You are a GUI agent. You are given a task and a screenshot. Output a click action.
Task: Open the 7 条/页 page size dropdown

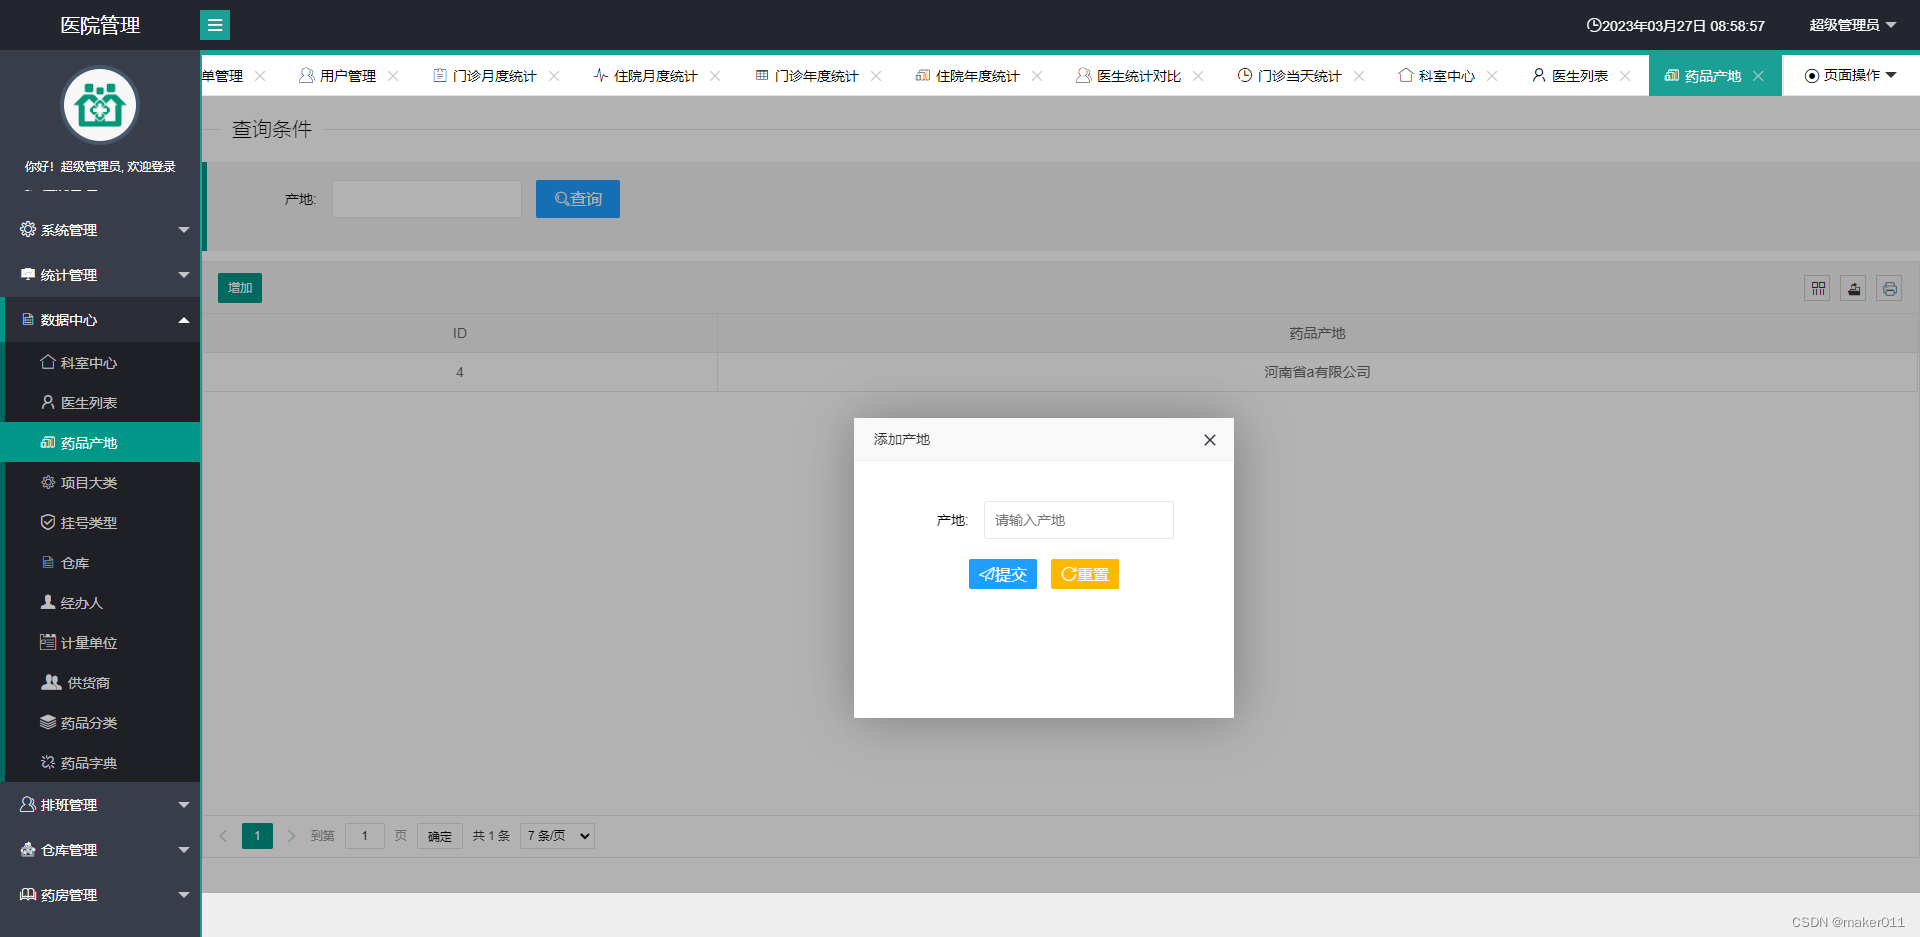[557, 836]
